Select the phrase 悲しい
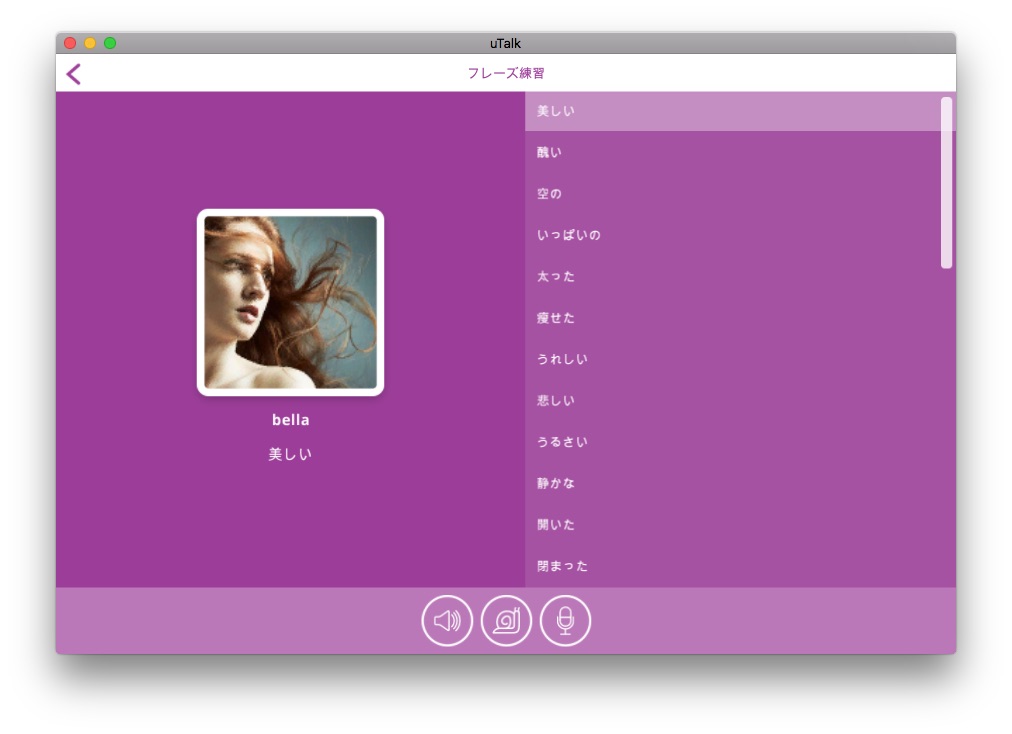 pos(556,401)
